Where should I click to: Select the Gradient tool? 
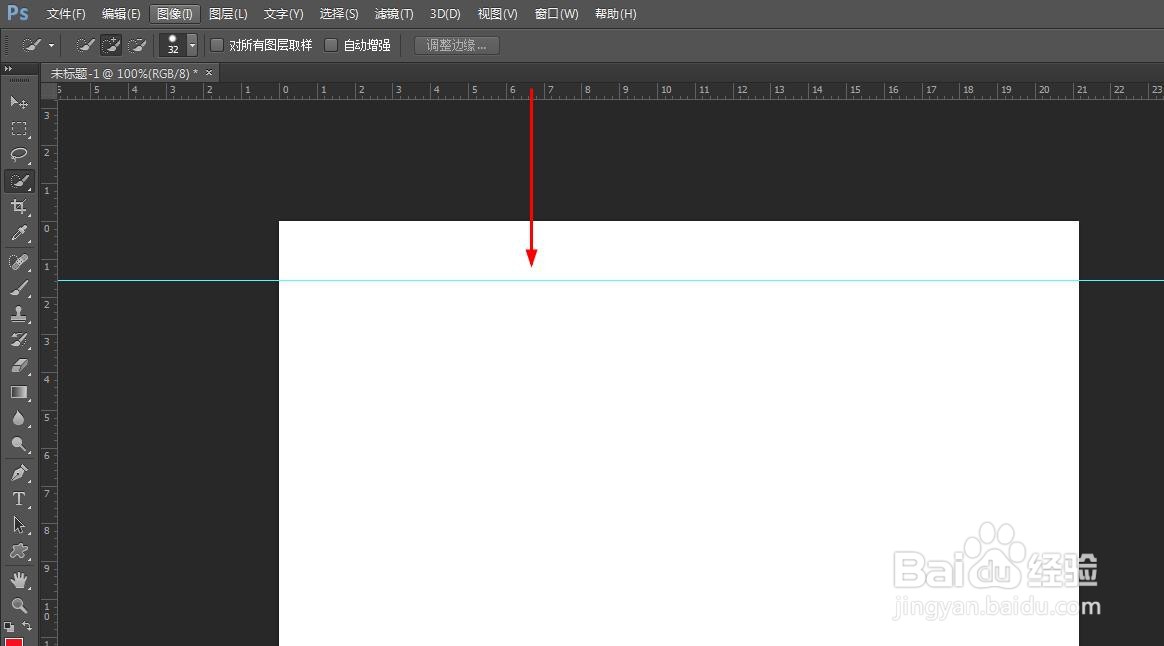(19, 392)
